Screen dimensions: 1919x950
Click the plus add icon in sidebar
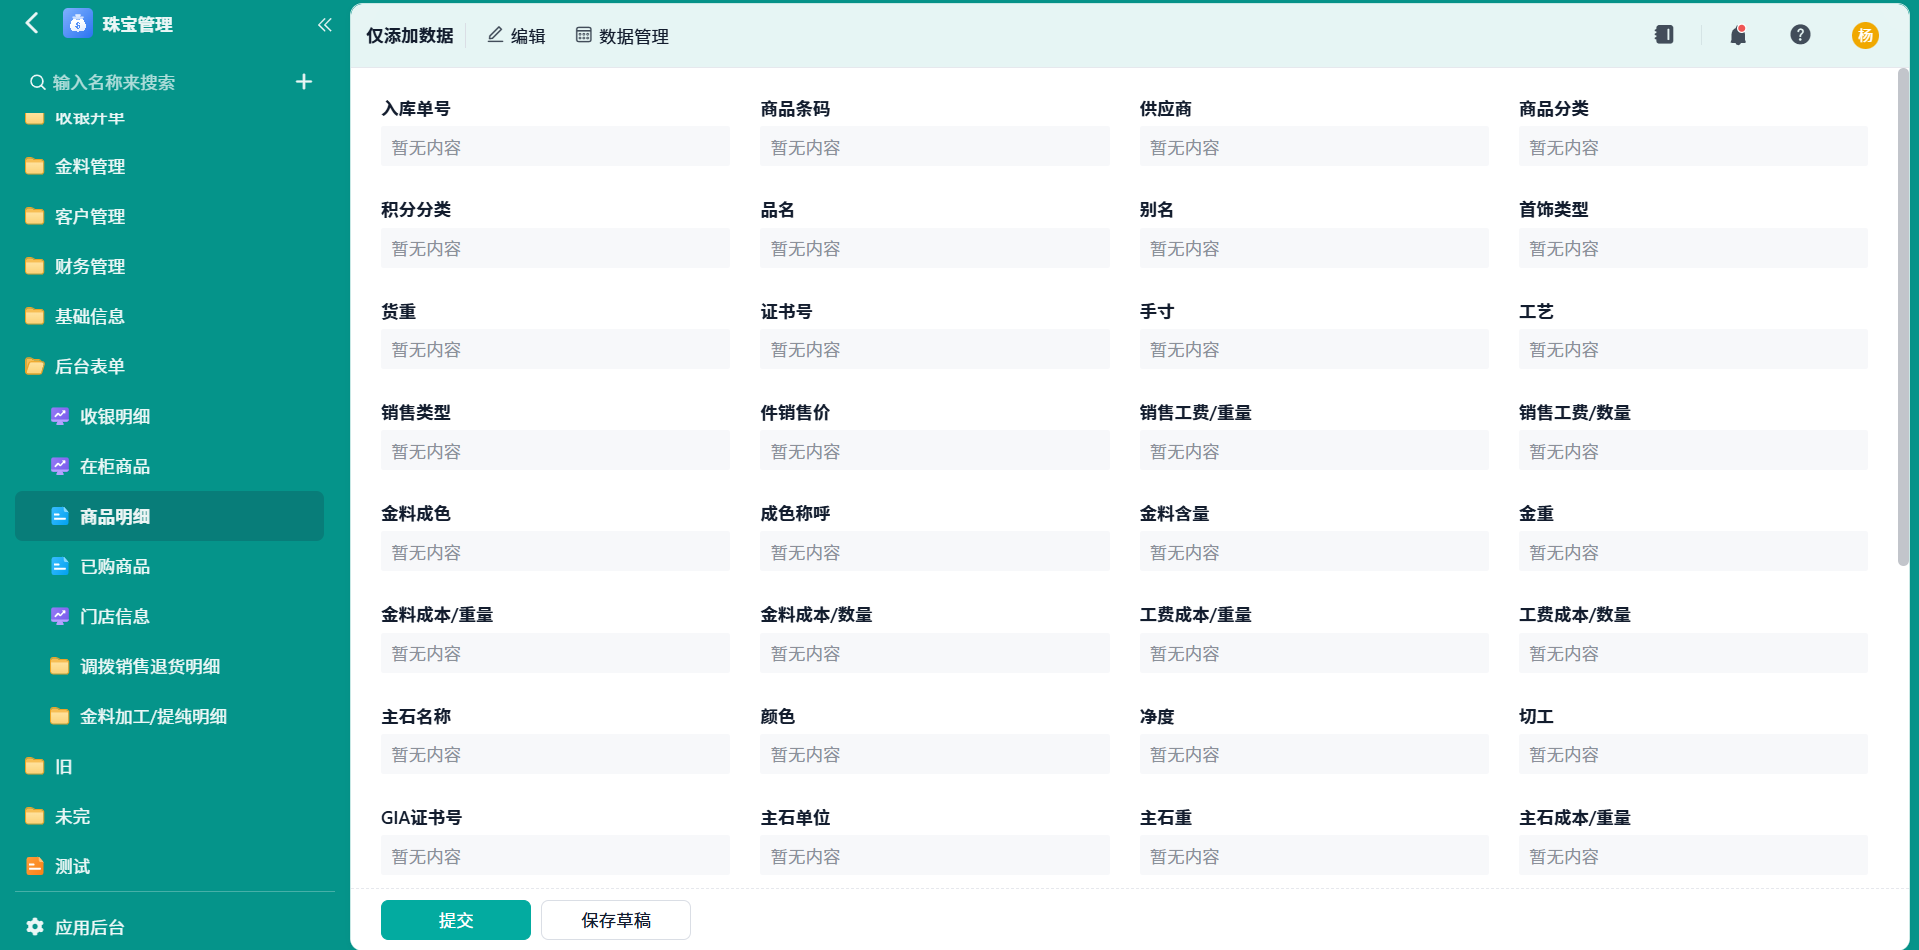(x=304, y=82)
